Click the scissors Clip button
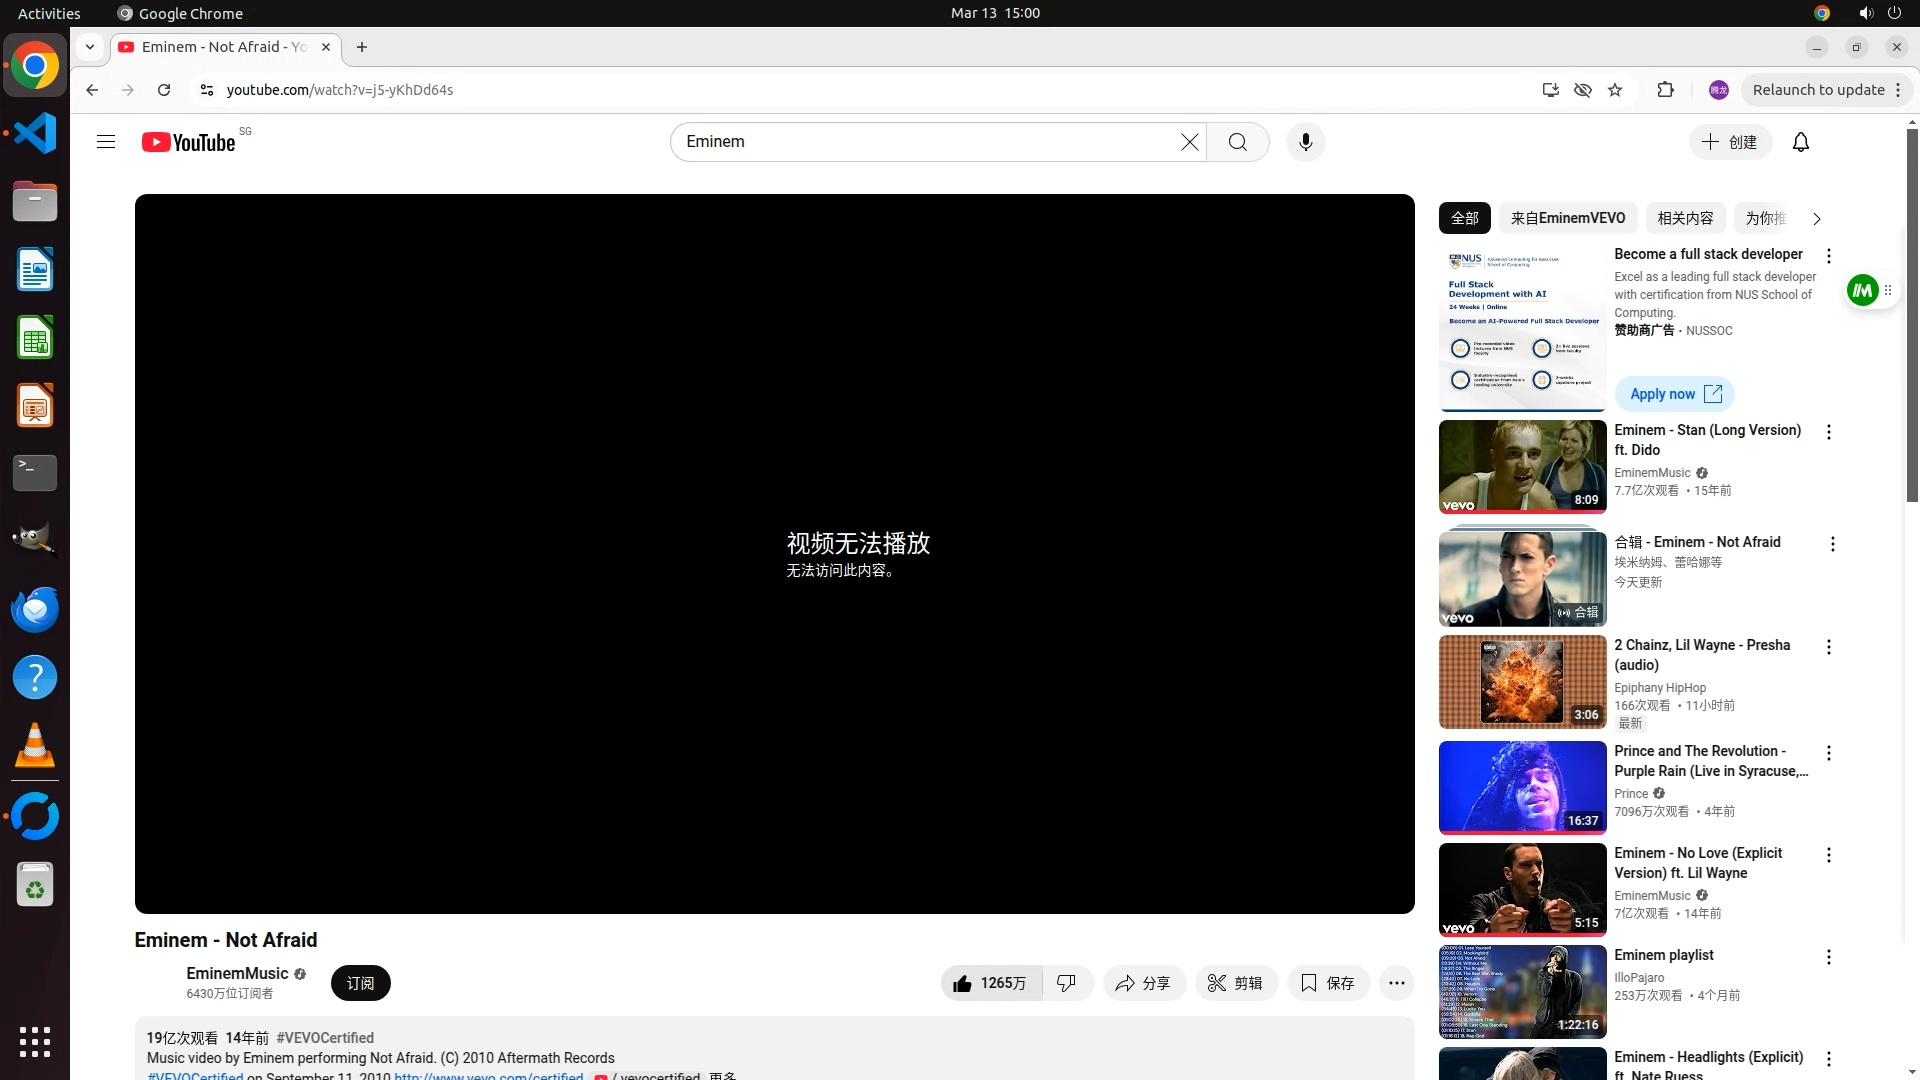This screenshot has height=1080, width=1920. tap(1235, 983)
